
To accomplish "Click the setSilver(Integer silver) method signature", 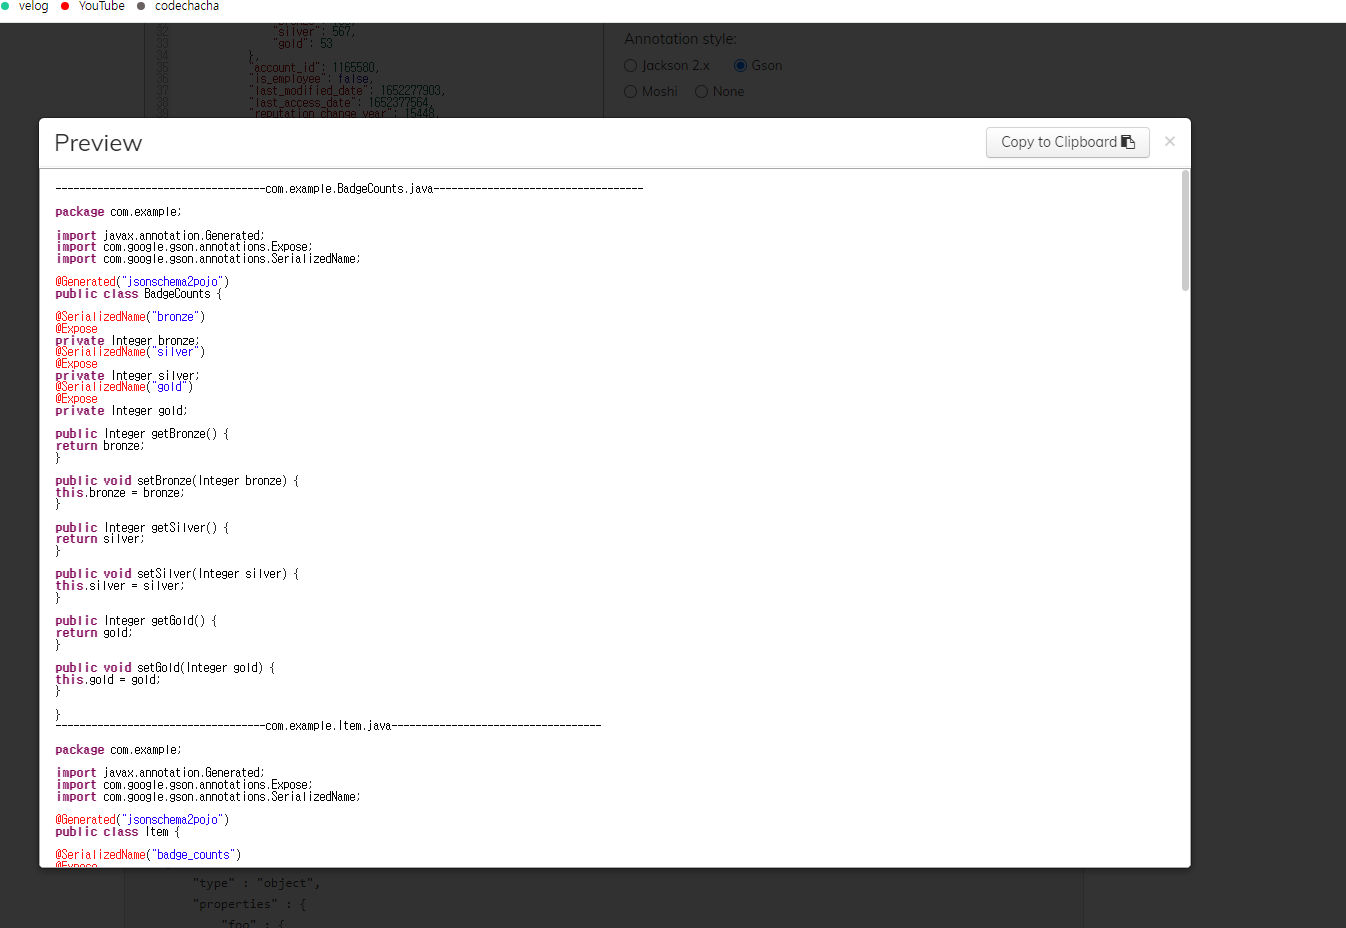I will pyautogui.click(x=177, y=574).
